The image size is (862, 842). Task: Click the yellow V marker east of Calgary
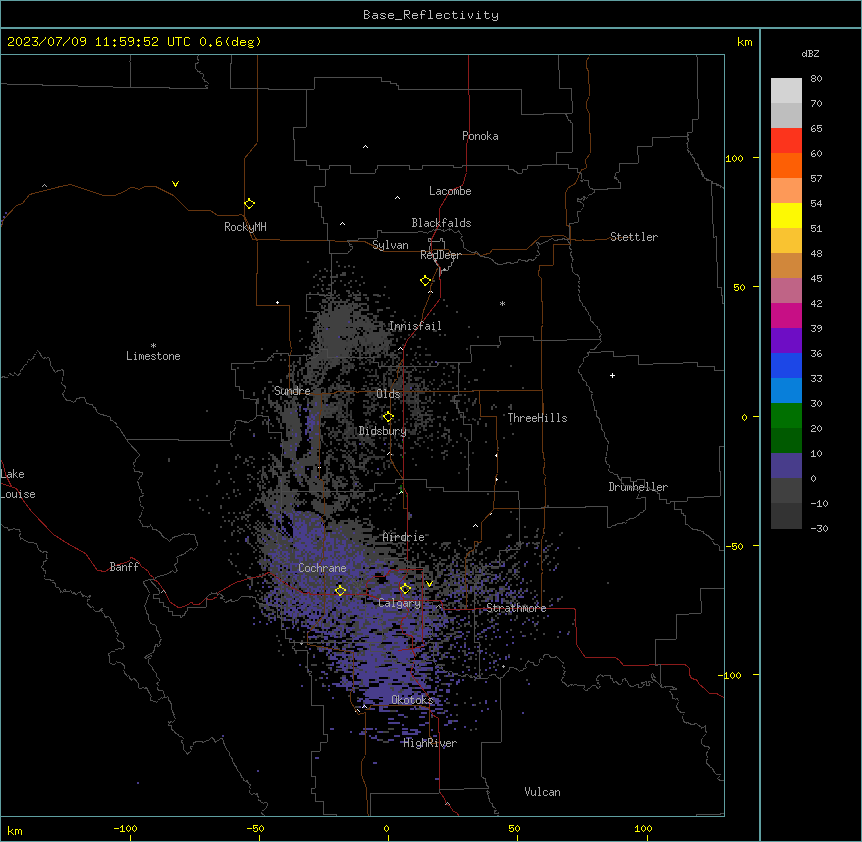tap(429, 584)
